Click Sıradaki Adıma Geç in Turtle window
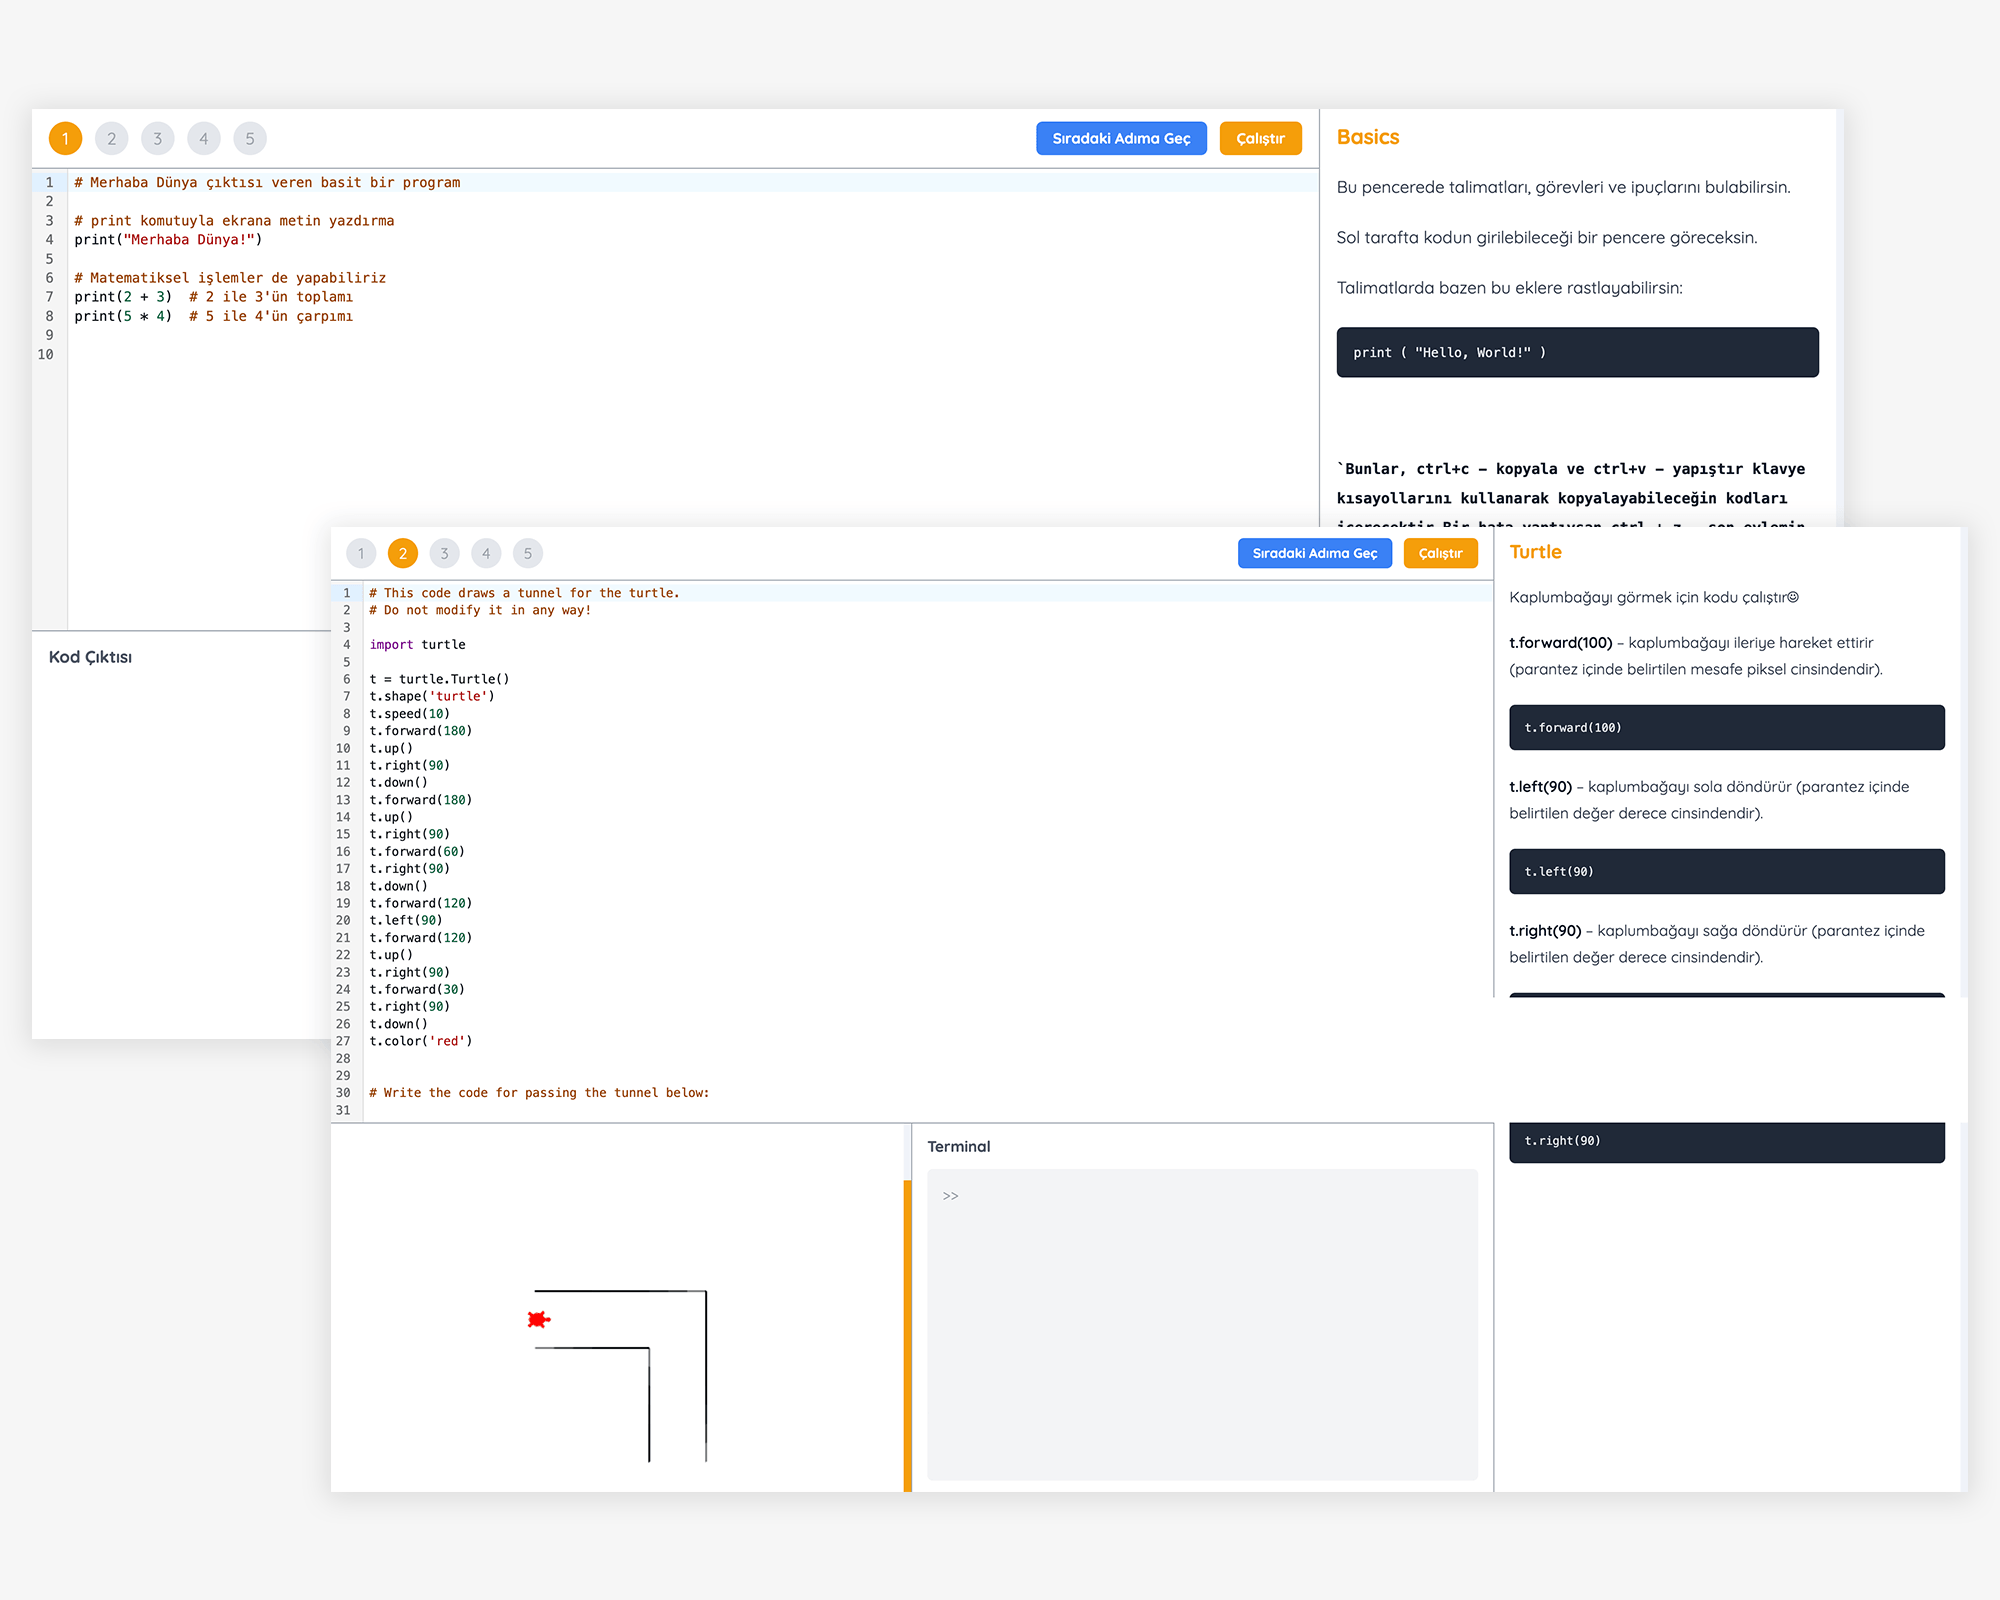Screen dimensions: 2000x1600 pyautogui.click(x=1315, y=553)
